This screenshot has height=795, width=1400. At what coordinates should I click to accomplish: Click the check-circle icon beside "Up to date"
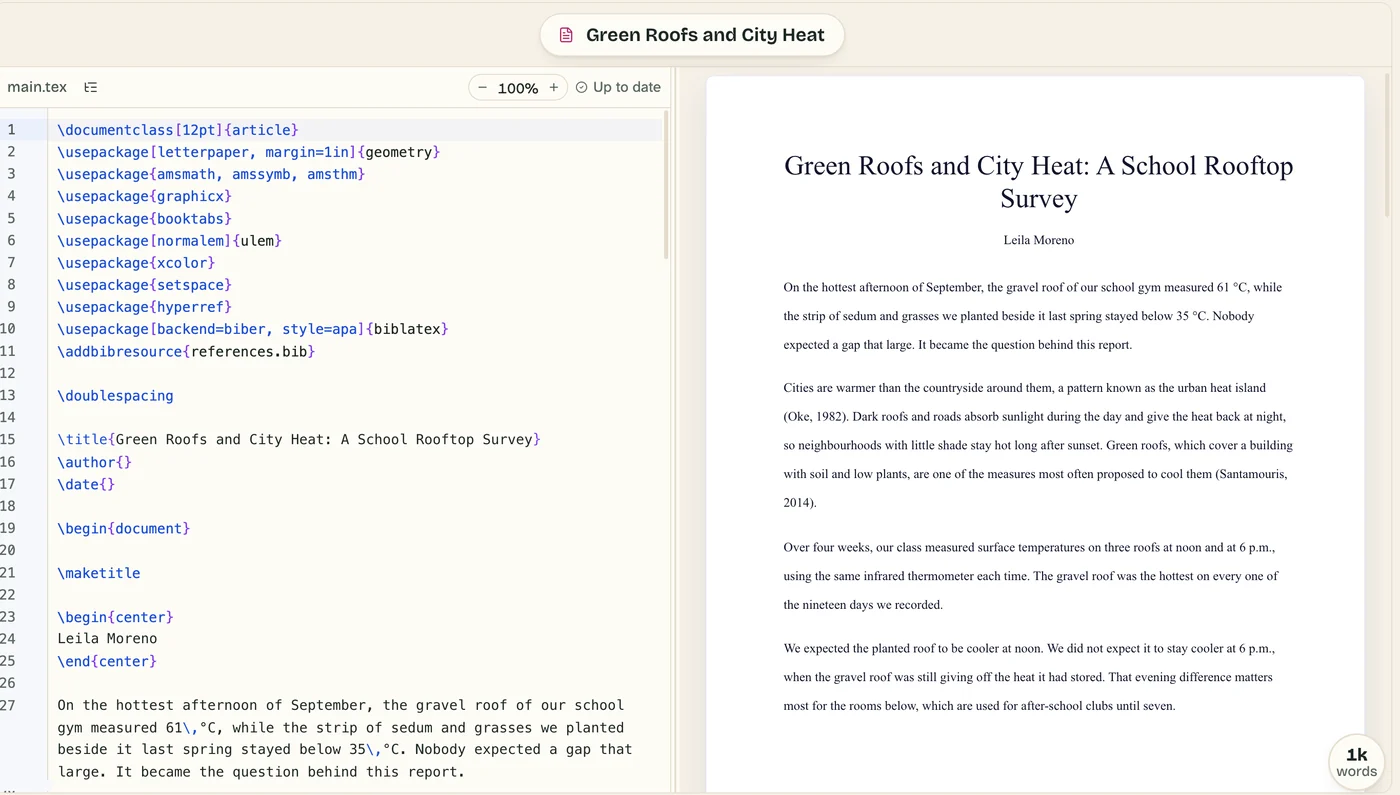pyautogui.click(x=582, y=87)
